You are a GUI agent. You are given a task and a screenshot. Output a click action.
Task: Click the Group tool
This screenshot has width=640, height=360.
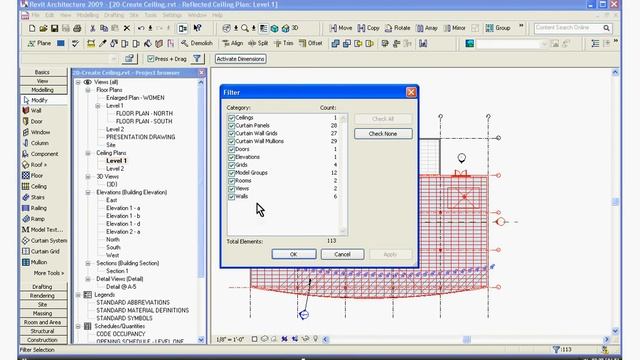pyautogui.click(x=498, y=28)
